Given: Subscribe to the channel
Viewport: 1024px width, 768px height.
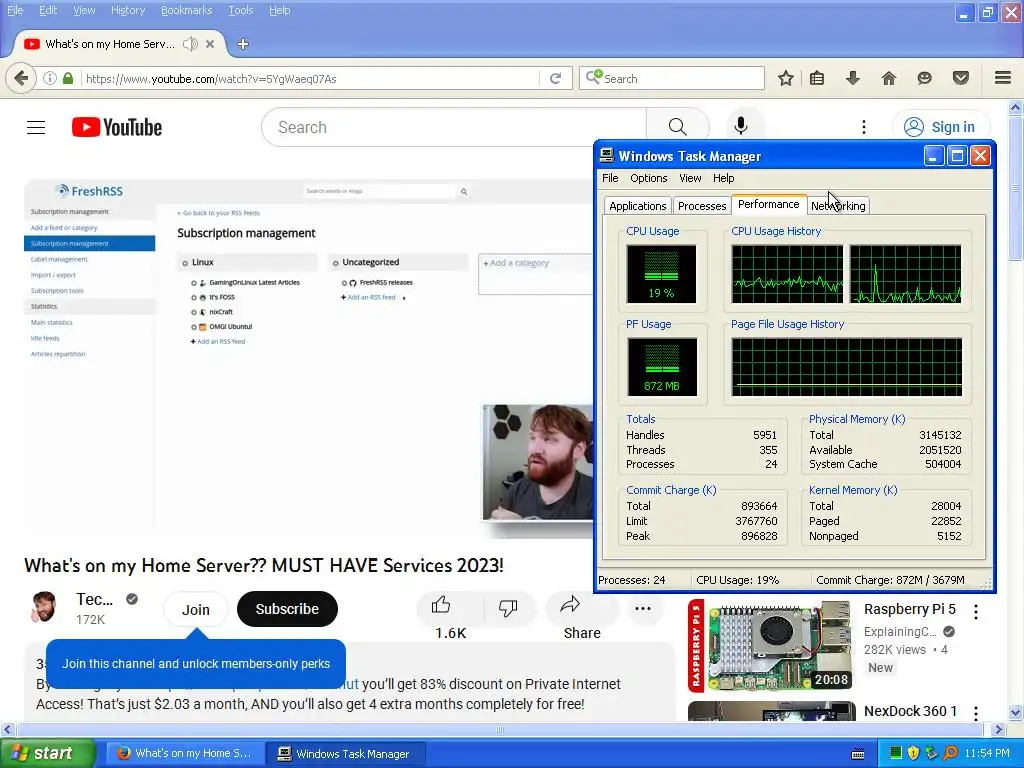Looking at the screenshot, I should click(287, 609).
